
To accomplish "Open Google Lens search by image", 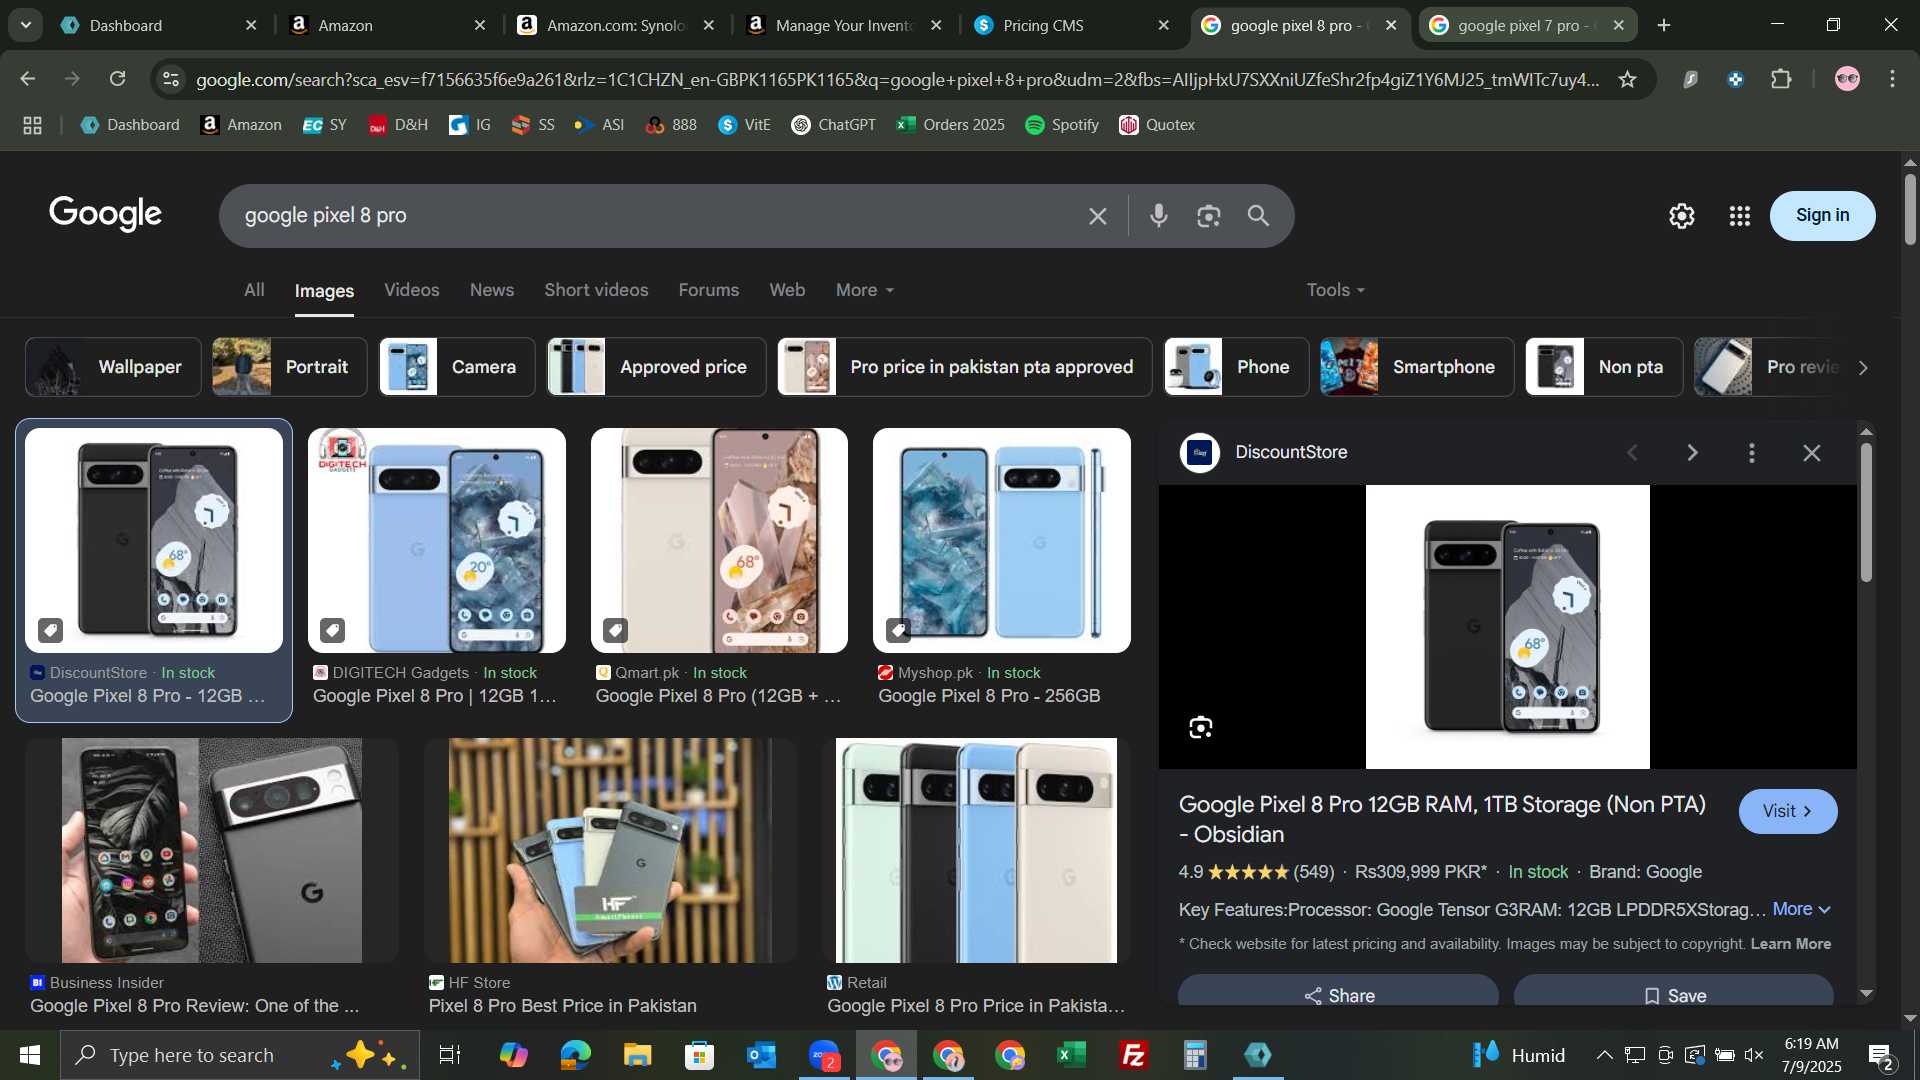I will pos(1208,215).
